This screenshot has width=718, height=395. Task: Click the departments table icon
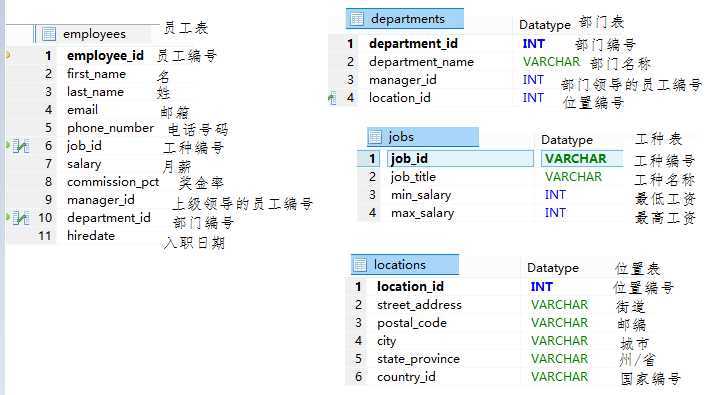coord(357,19)
